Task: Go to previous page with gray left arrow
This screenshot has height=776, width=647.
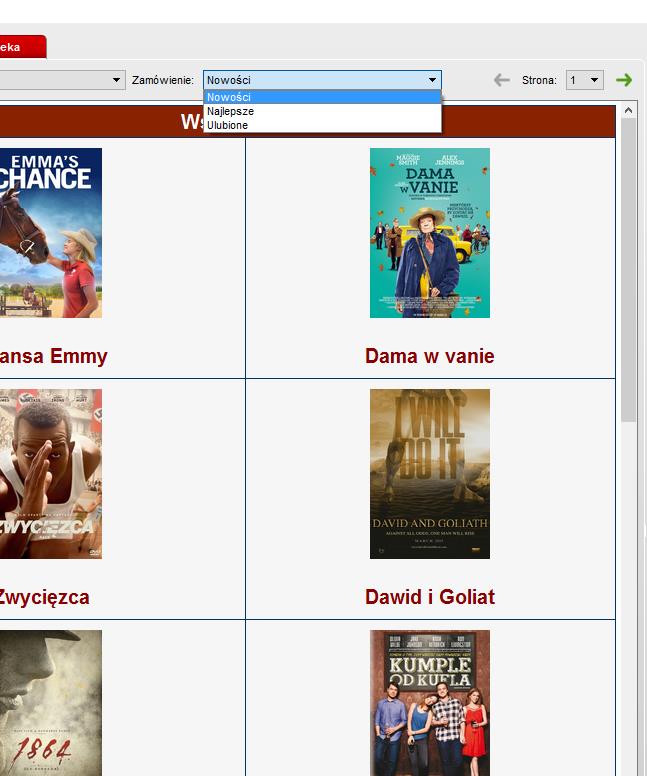Action: (x=501, y=80)
